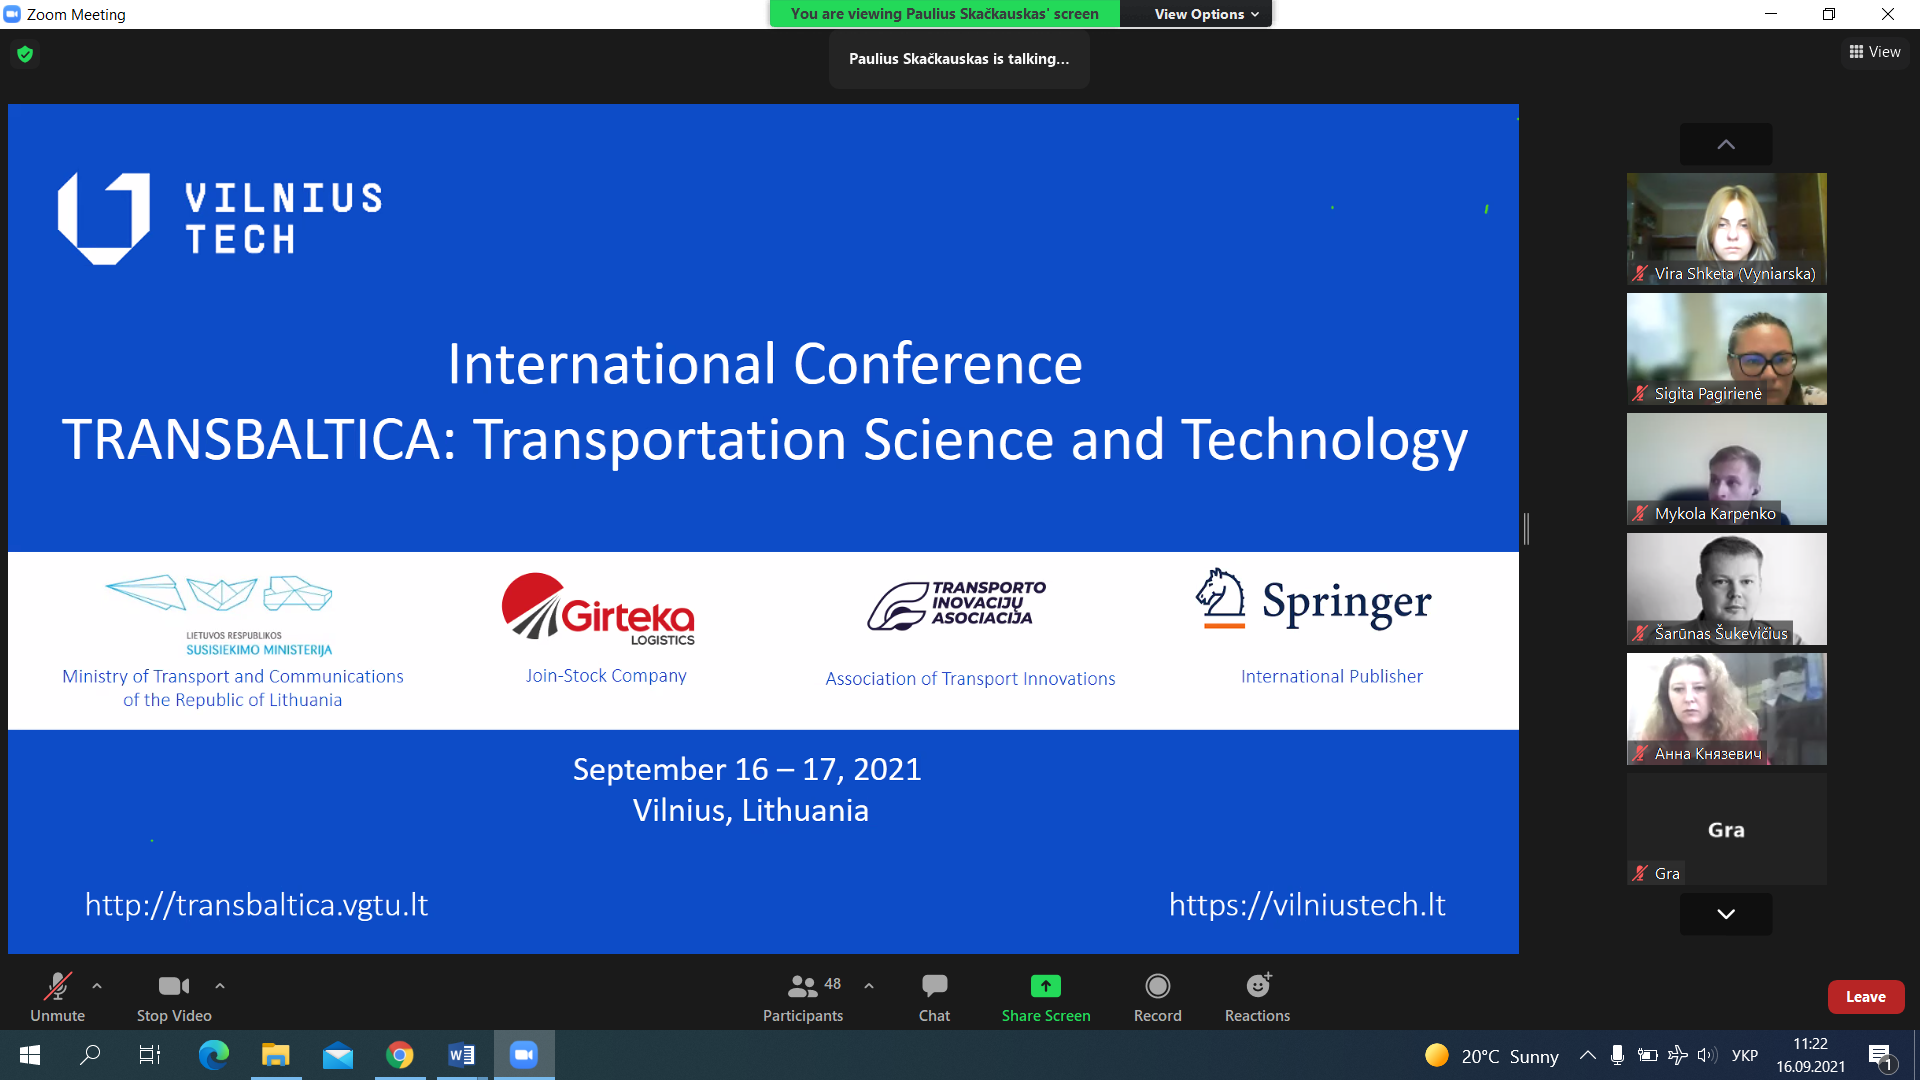Open Mail app from taskbar

tap(338, 1055)
